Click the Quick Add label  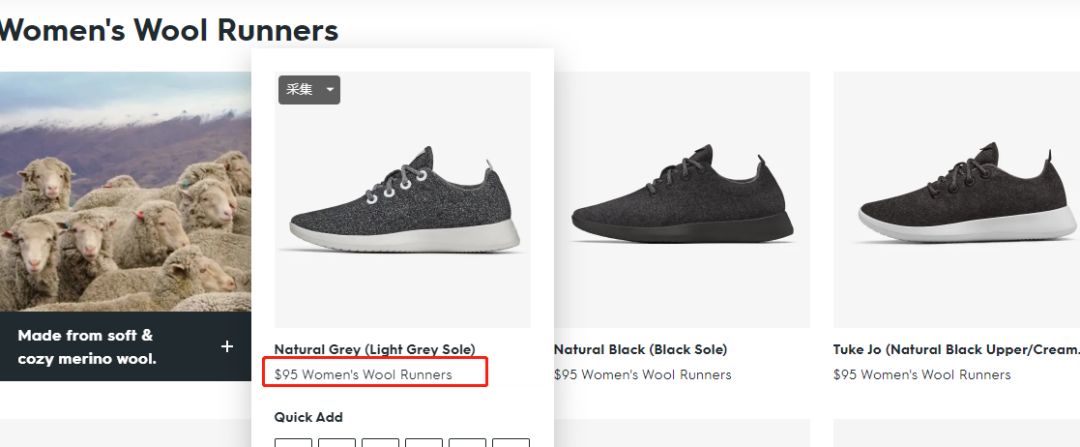tap(309, 417)
